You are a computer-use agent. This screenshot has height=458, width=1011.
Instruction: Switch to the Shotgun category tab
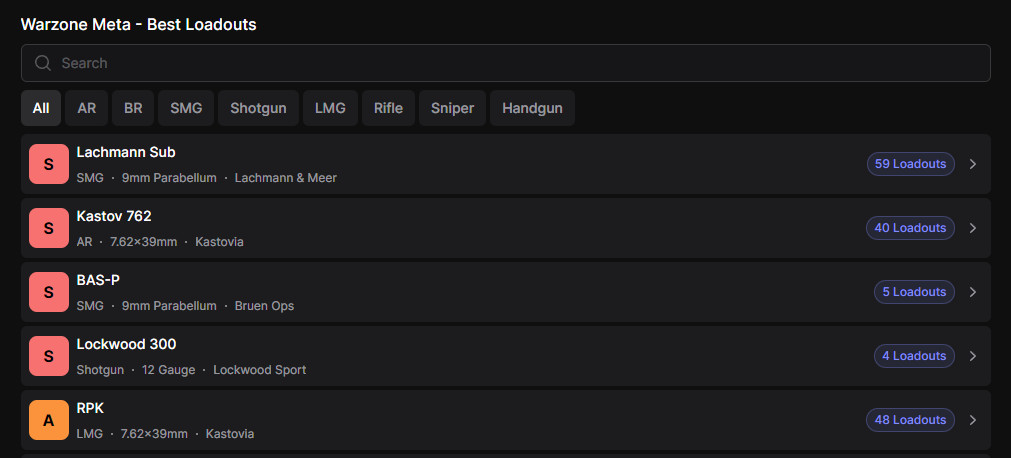258,108
